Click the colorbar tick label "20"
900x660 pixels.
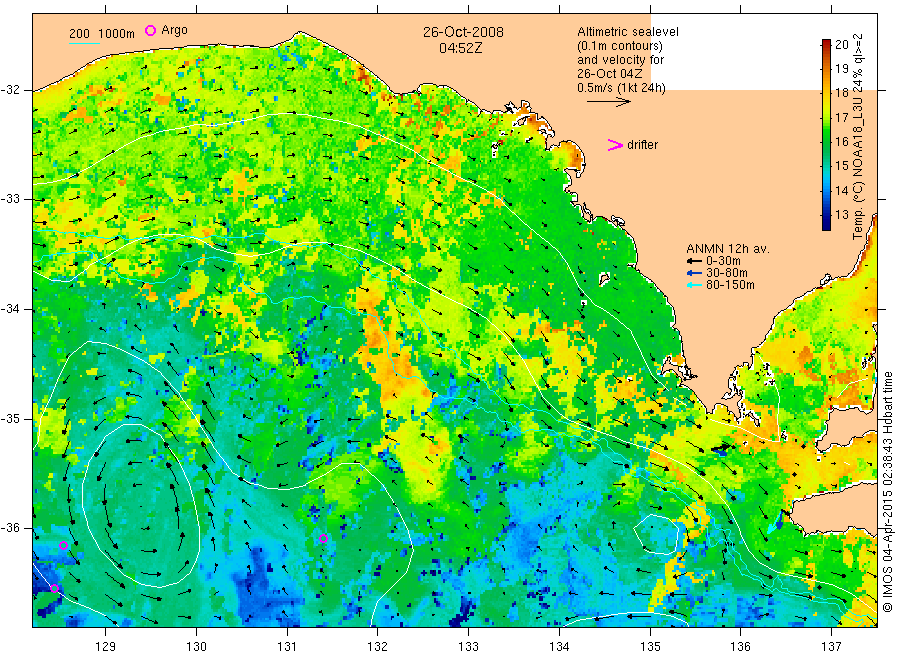842,45
